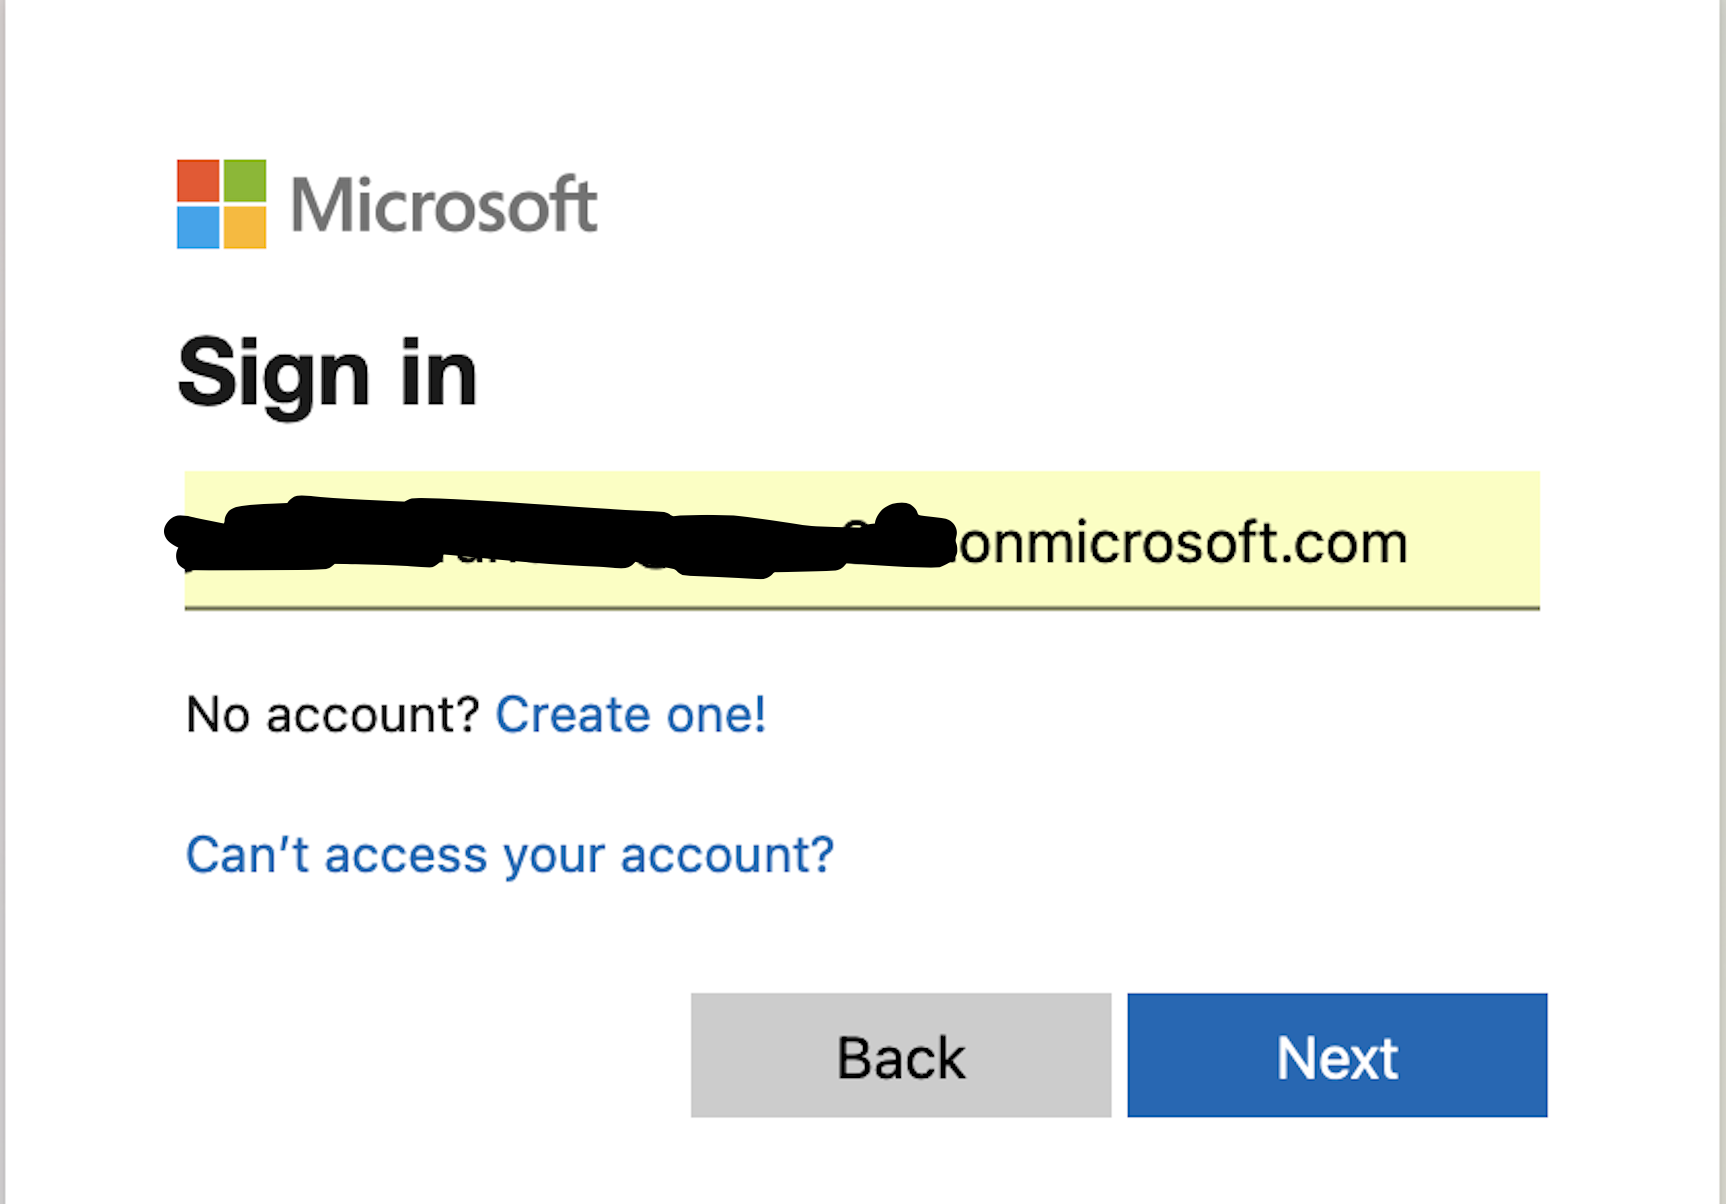Click blank white space left of Back button
1726x1204 pixels.
430,1055
